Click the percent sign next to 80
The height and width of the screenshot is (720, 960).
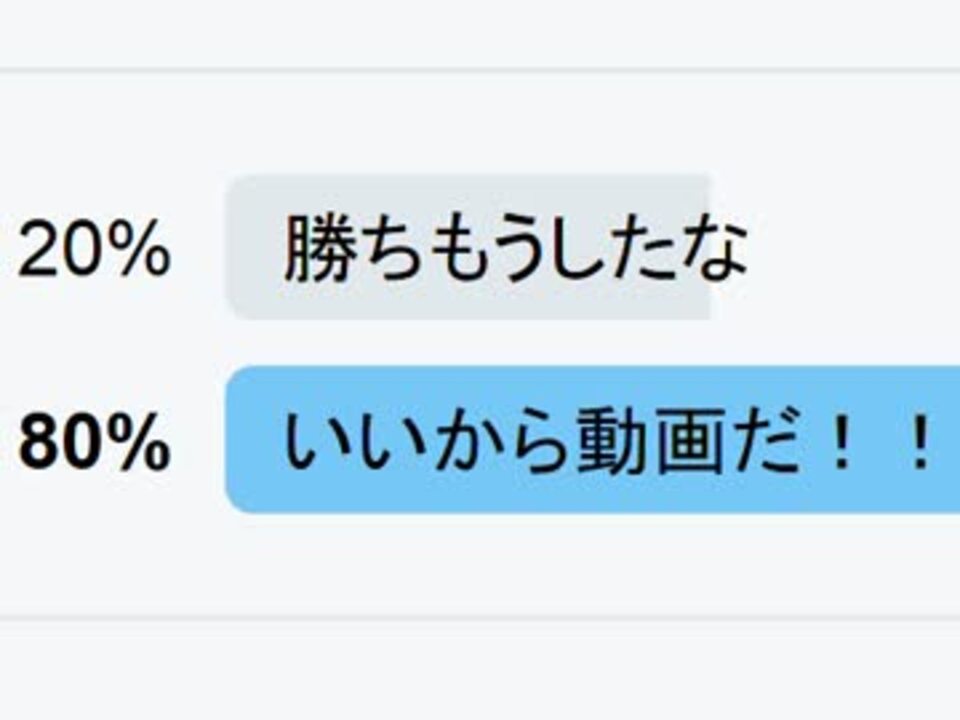[142, 441]
